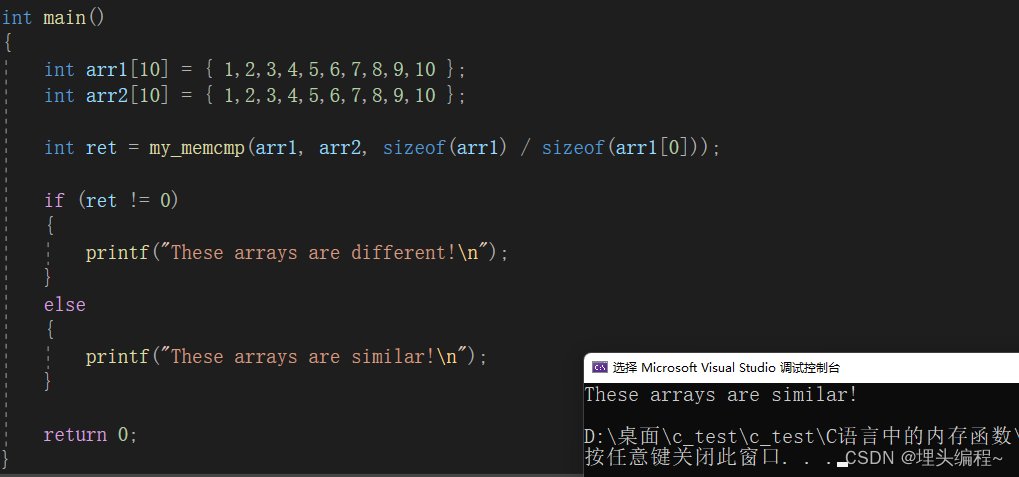Image resolution: width=1019 pixels, height=477 pixels.
Task: Click the 'return 0;' statement
Action: (90, 435)
